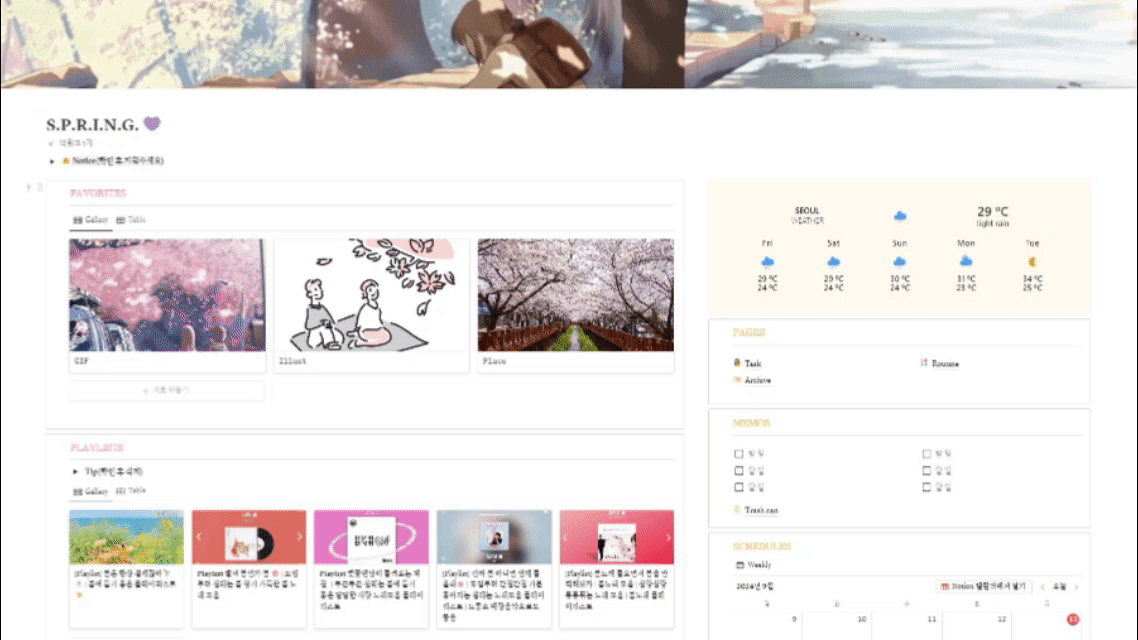Open the Place gallery card
The image size is (1138, 640).
pos(576,305)
